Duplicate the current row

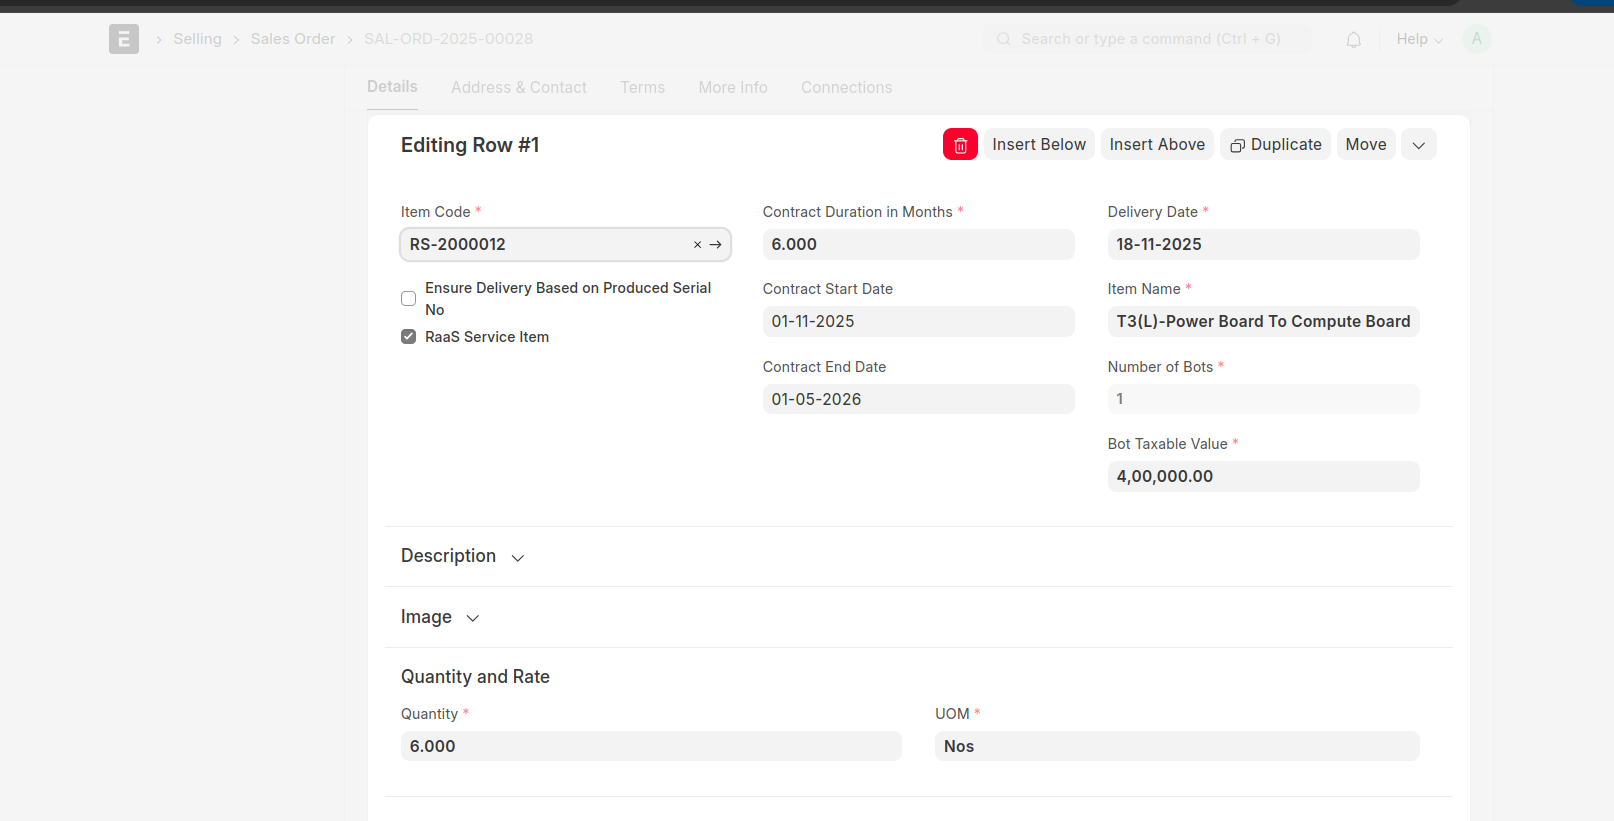coord(1275,145)
